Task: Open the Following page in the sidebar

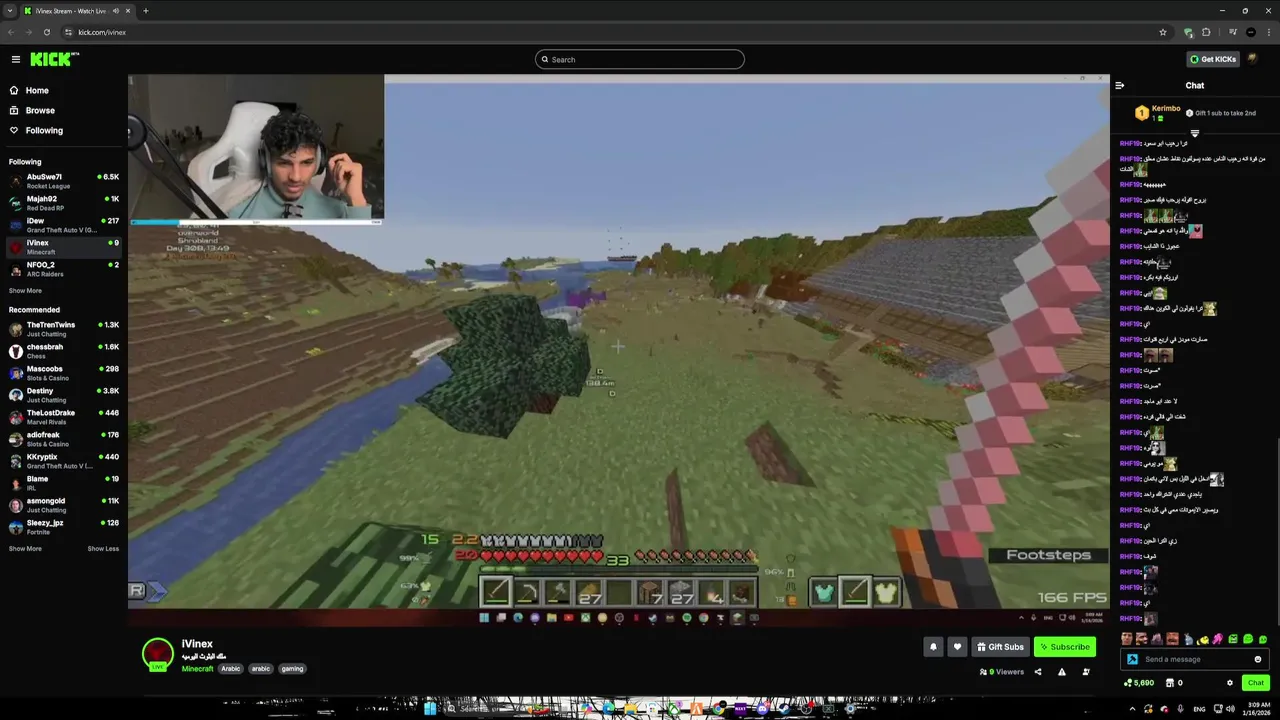Action: click(44, 130)
